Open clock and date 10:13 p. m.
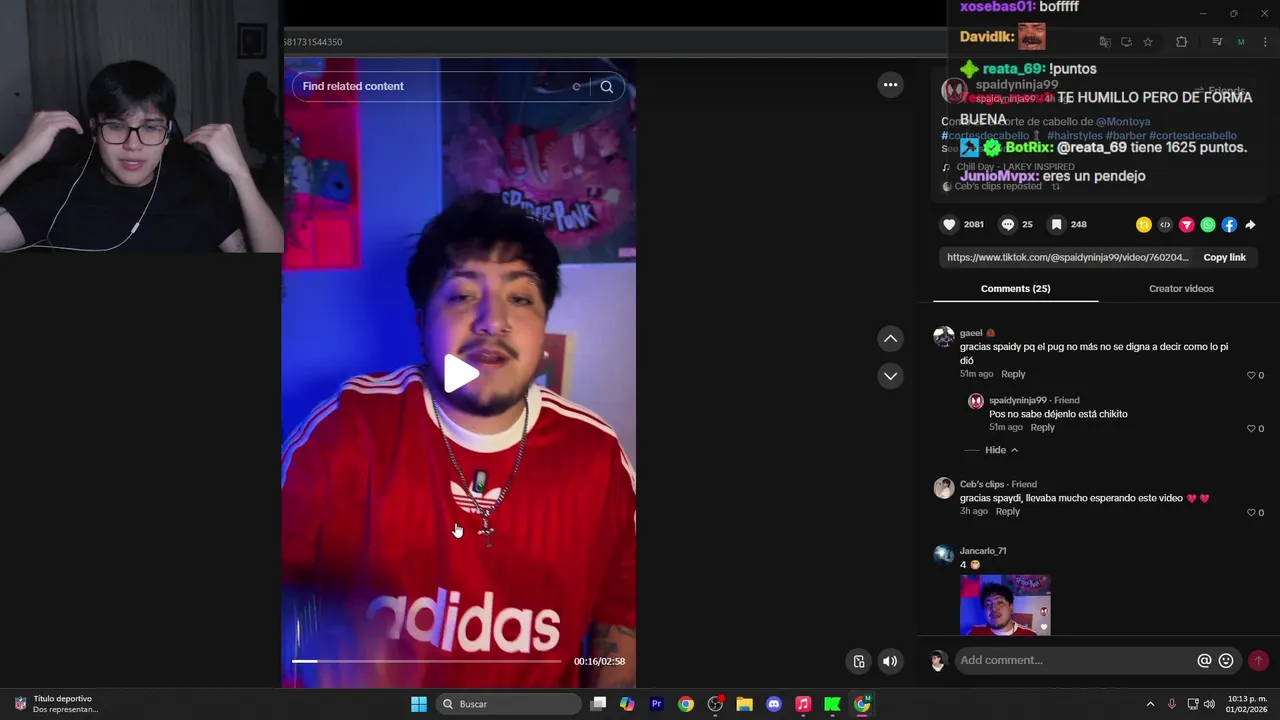1280x720 pixels. pos(1247,704)
